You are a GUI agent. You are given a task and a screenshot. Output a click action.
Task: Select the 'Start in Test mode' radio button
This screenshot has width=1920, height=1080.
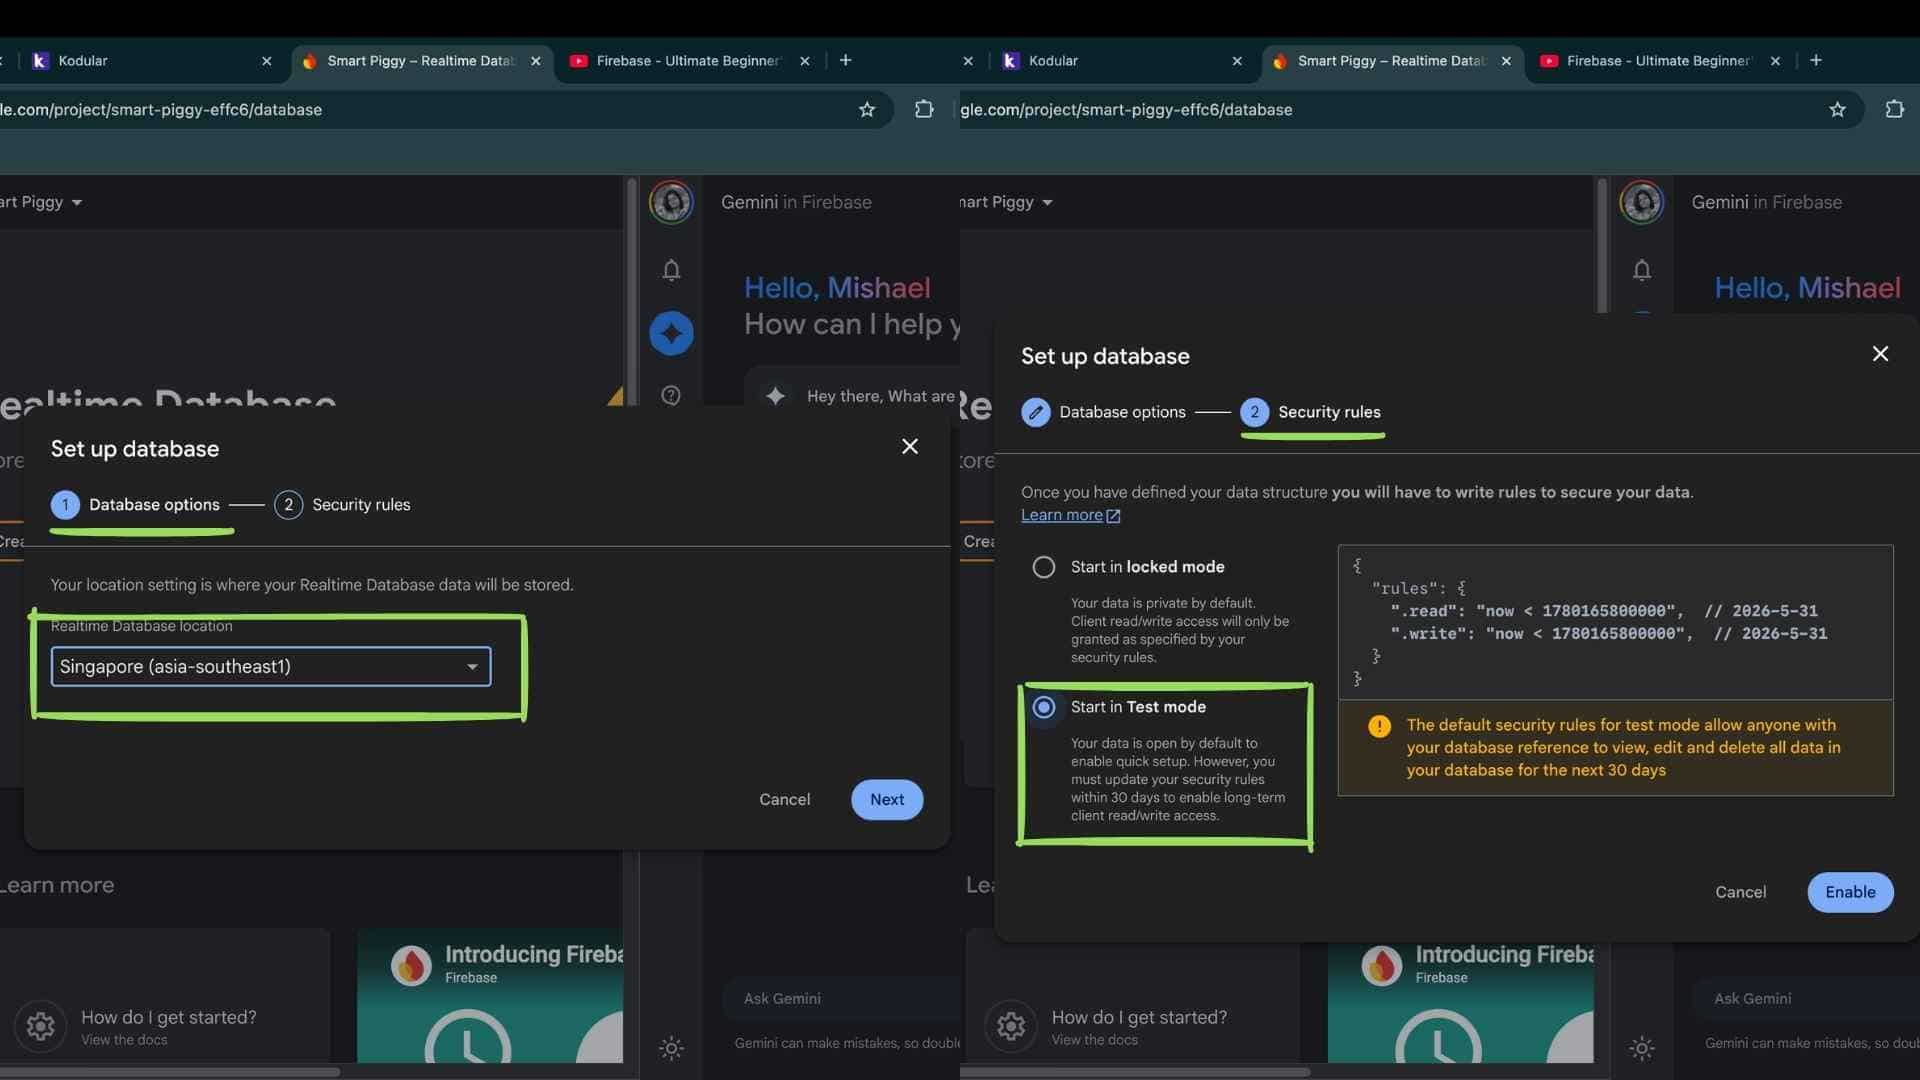click(1044, 707)
